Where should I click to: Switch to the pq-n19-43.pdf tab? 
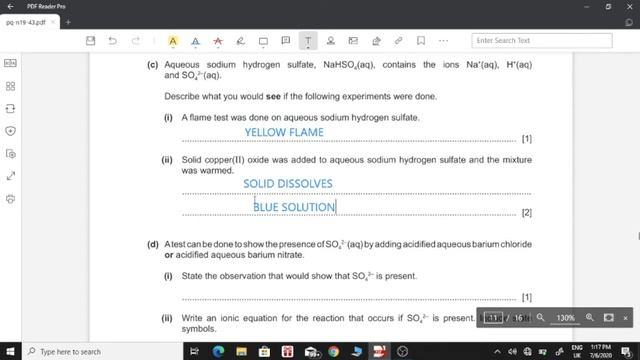26,22
